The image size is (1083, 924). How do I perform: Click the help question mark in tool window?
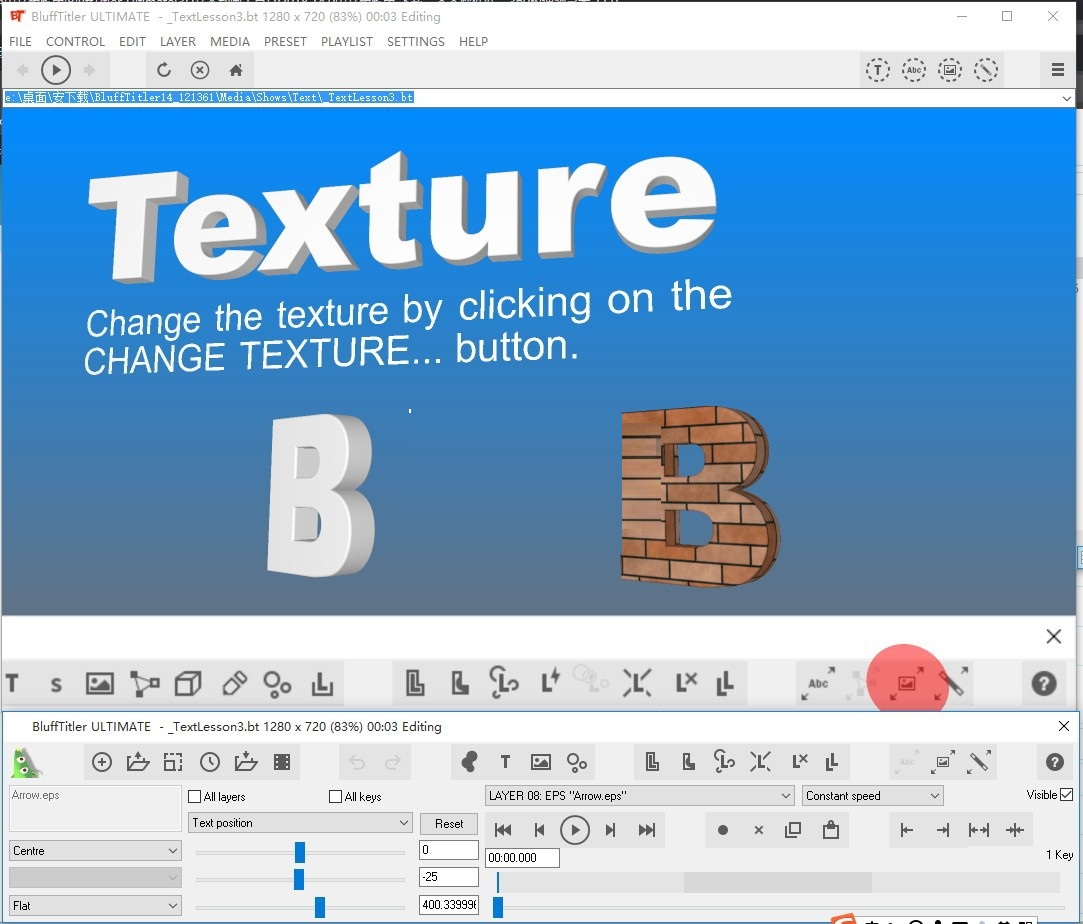(x=1054, y=763)
